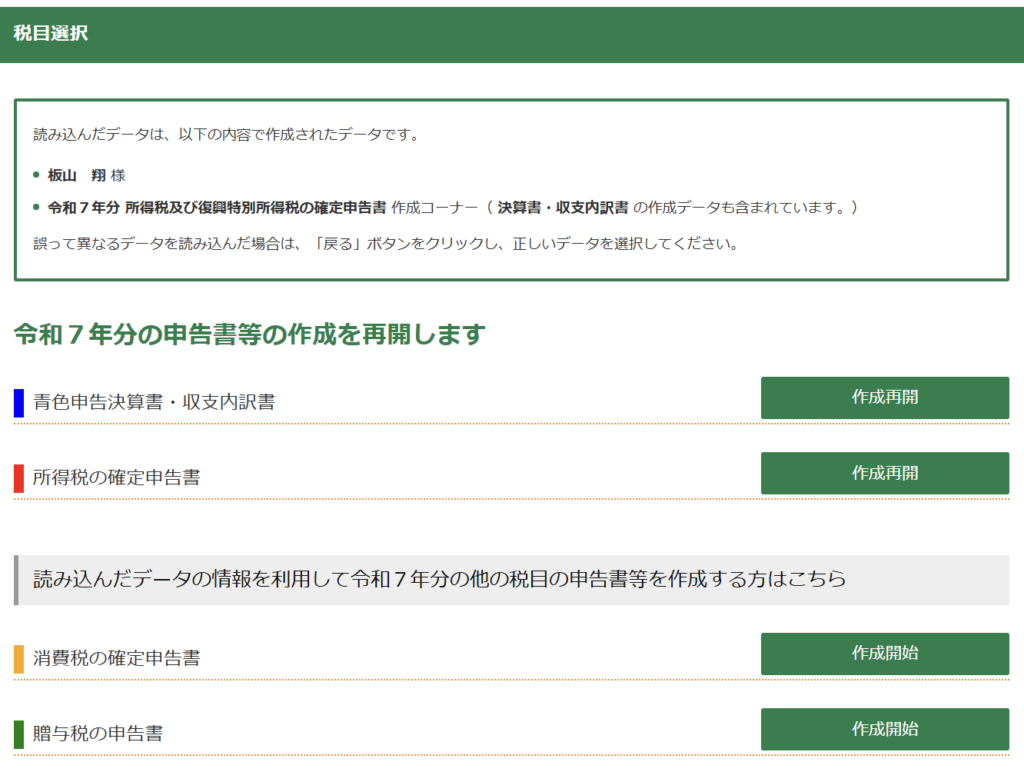Select the green marker beside 贈与税の申告書
Viewport: 1024px width, 772px height.
click(x=19, y=734)
